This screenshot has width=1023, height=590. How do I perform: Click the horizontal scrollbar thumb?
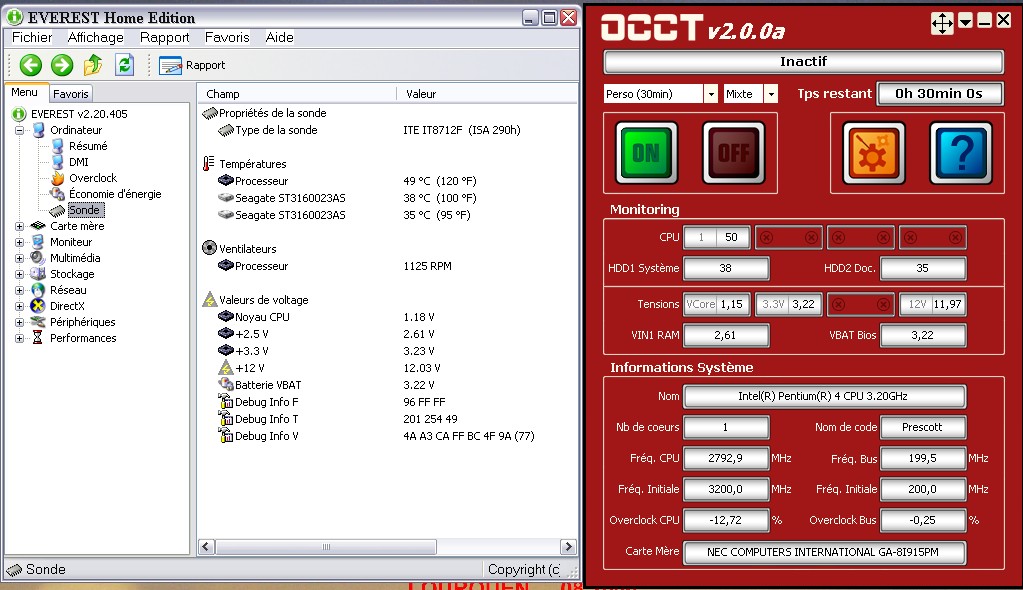pyautogui.click(x=326, y=546)
